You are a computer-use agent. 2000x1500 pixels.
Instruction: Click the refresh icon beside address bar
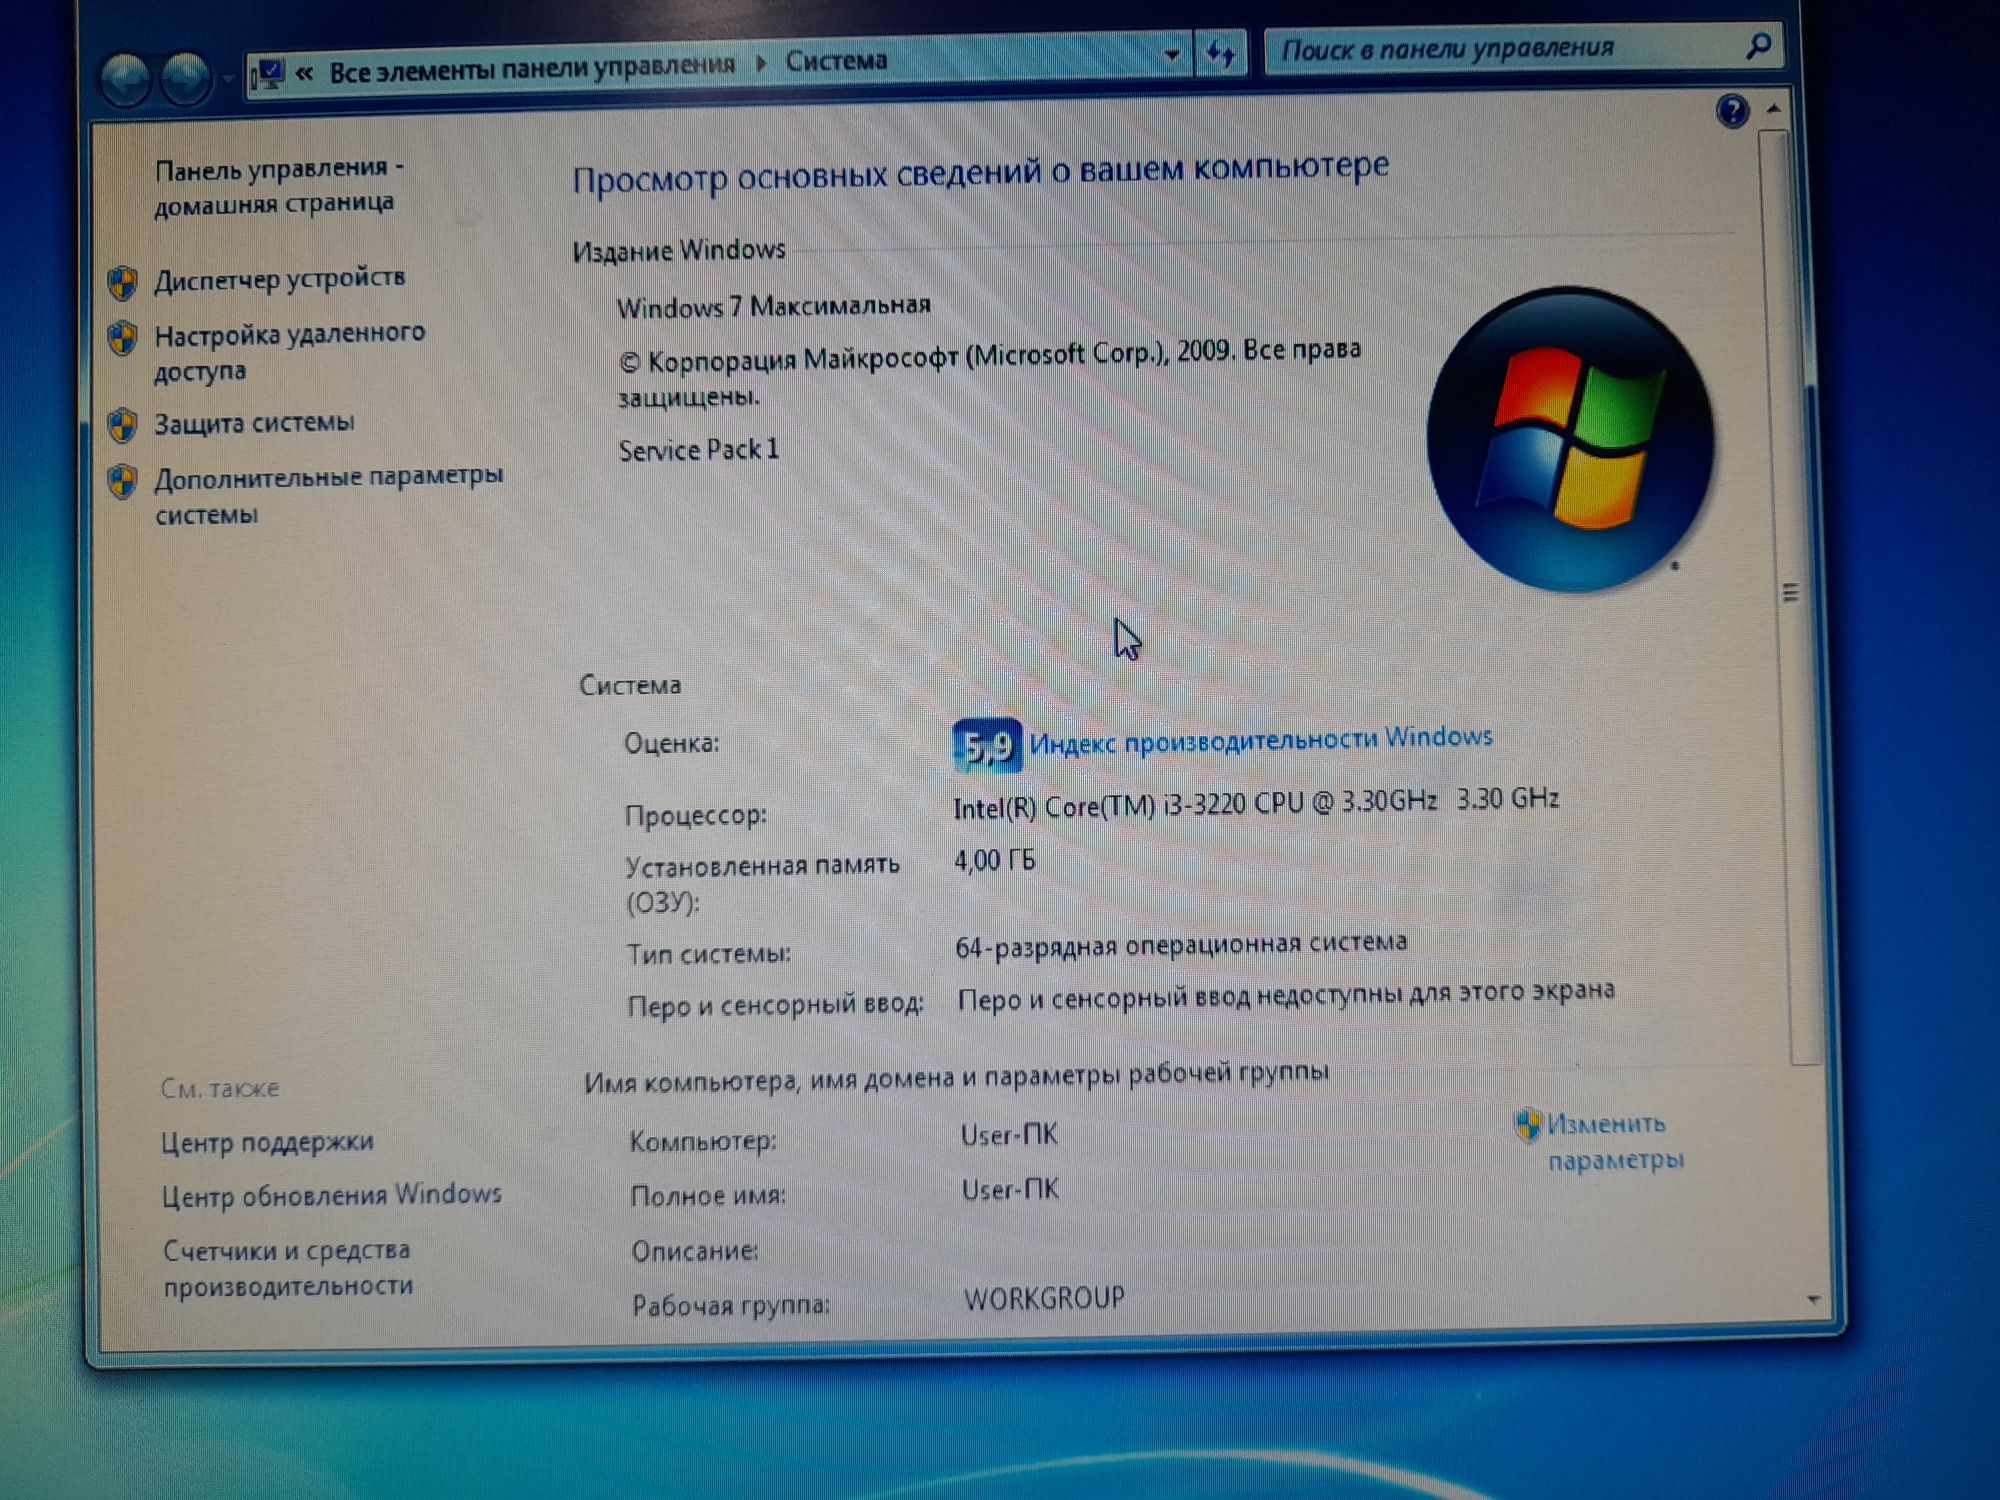click(1221, 53)
